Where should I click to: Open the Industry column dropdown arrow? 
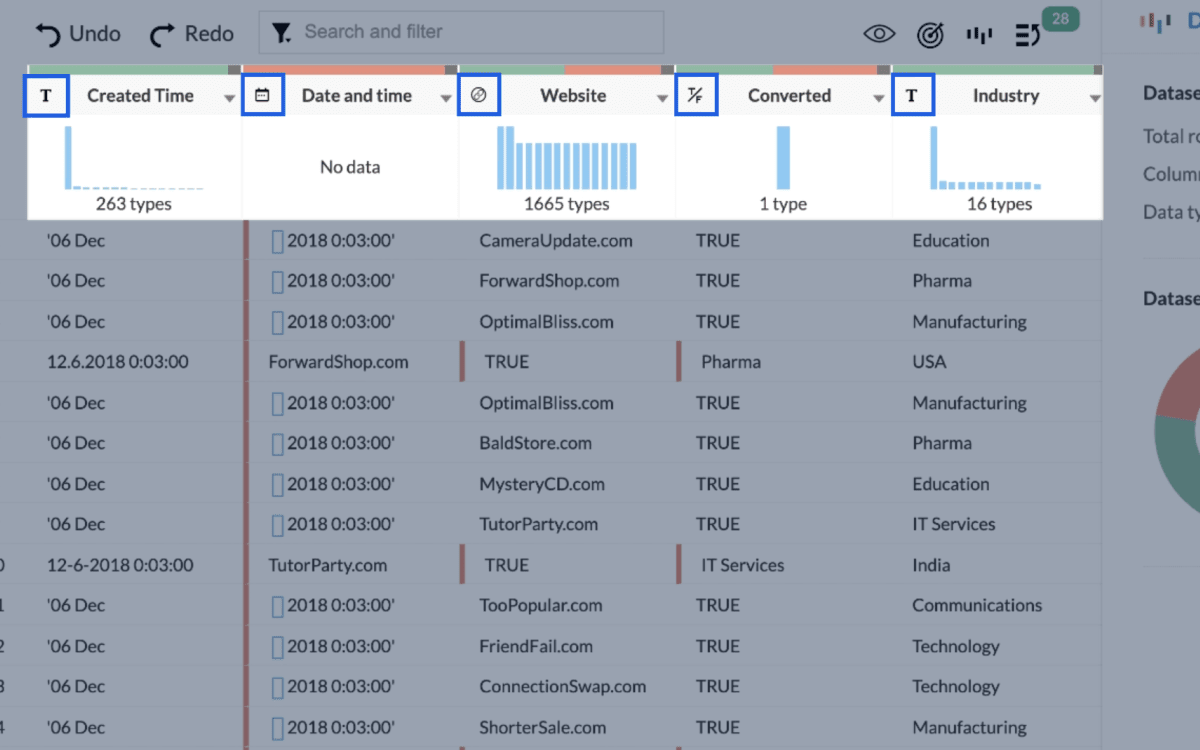pyautogui.click(x=1095, y=98)
